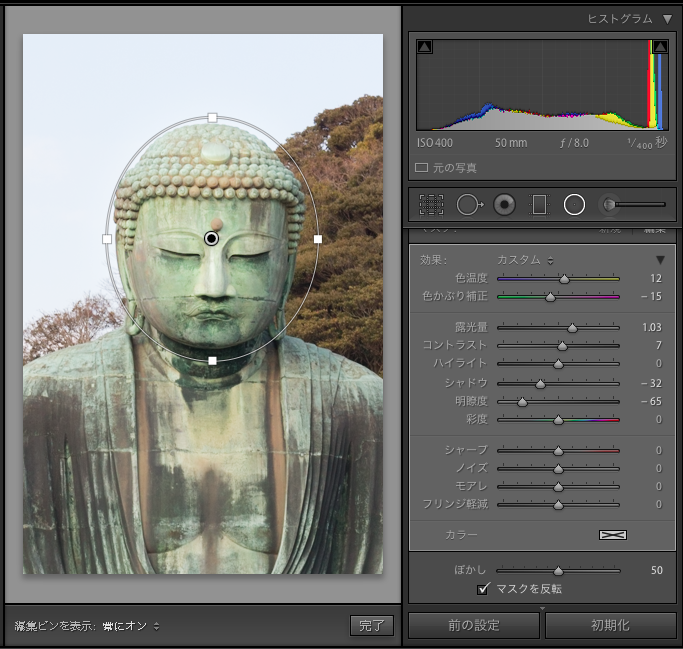Click the 前の設定 button
The width and height of the screenshot is (683, 649).
coord(473,625)
